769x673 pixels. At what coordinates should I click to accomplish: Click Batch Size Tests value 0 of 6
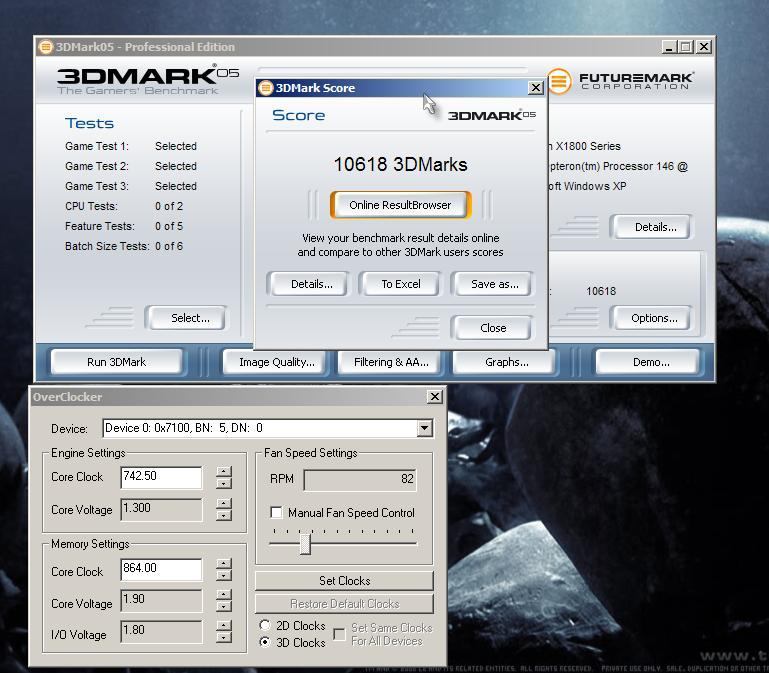169,246
